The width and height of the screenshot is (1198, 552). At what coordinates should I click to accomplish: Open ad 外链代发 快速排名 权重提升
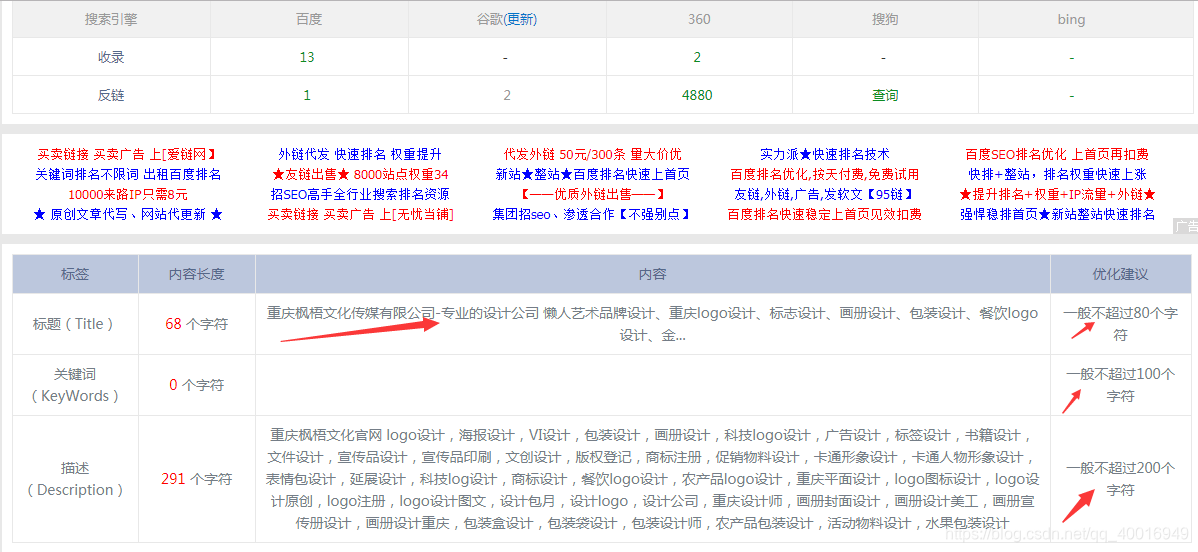tap(360, 154)
